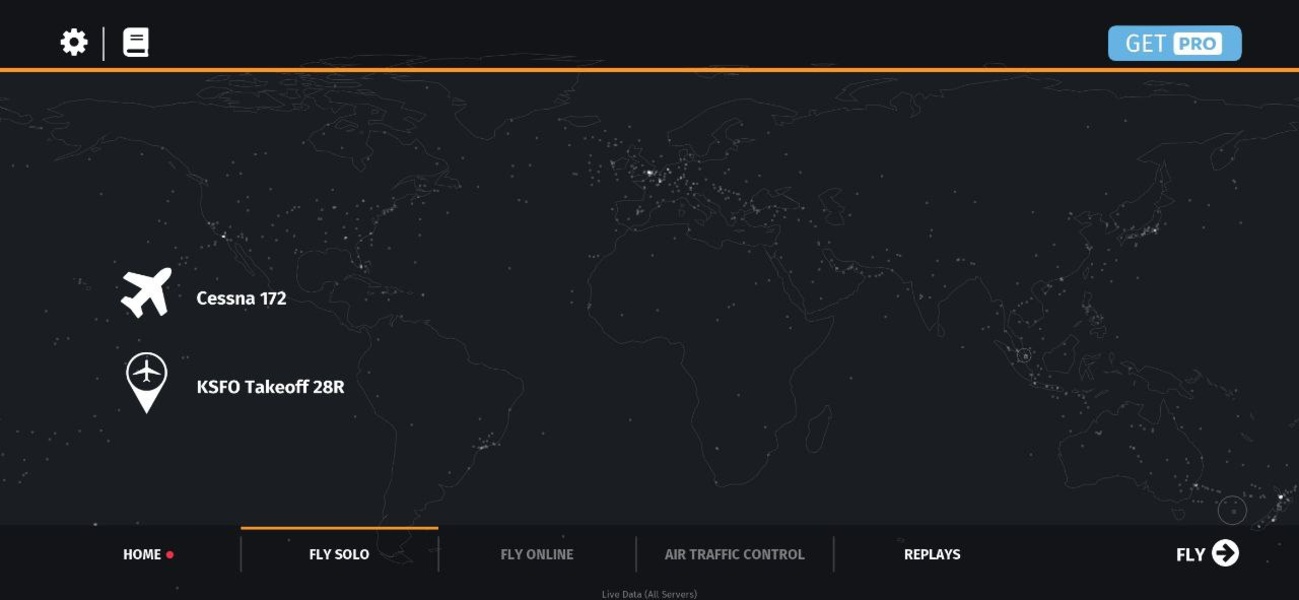1299x600 pixels.
Task: Click the airplane aircraft selection icon
Action: 147,293
